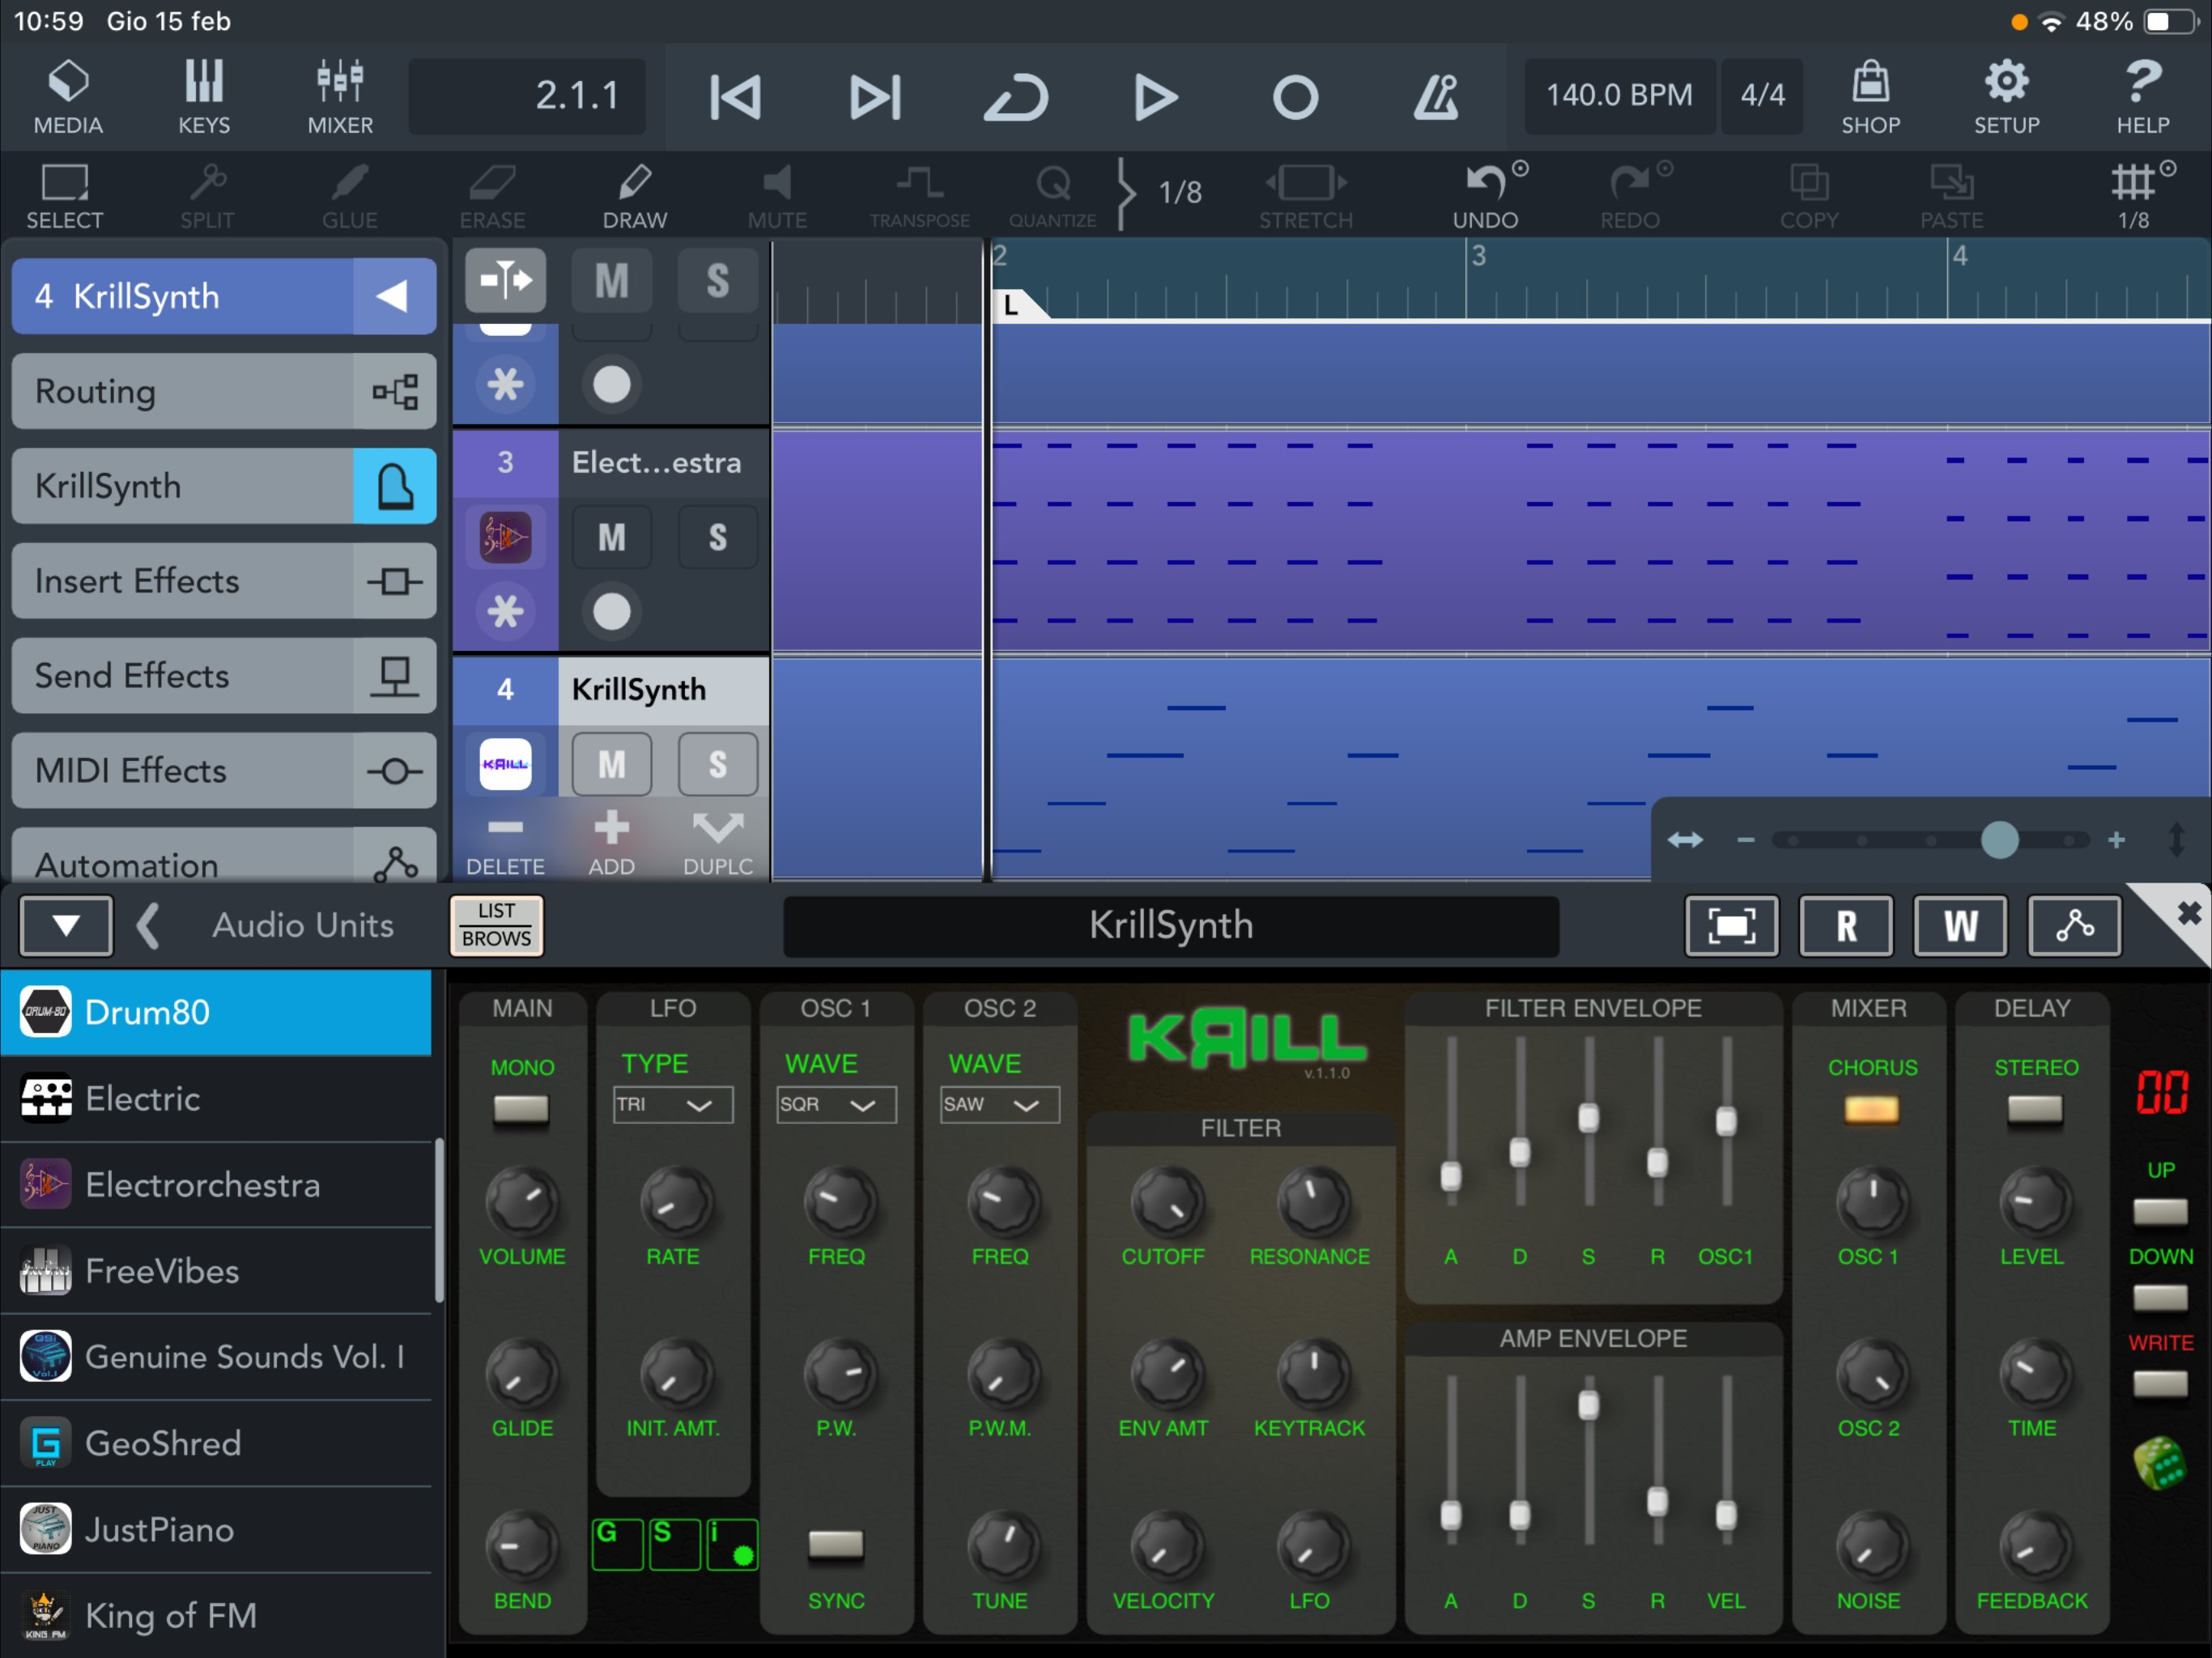Solo the KrillSynth track 4
The height and width of the screenshot is (1658, 2212).
718,765
